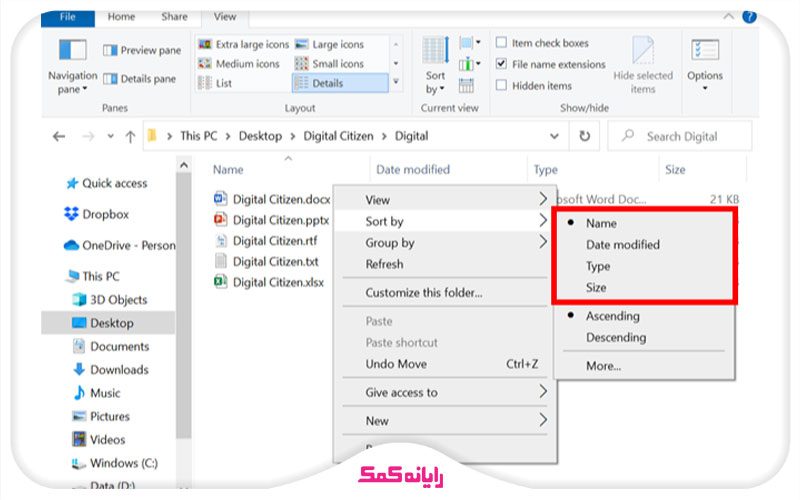The height and width of the screenshot is (500, 800).
Task: Click the Up arrow navigation button
Action: (130, 136)
